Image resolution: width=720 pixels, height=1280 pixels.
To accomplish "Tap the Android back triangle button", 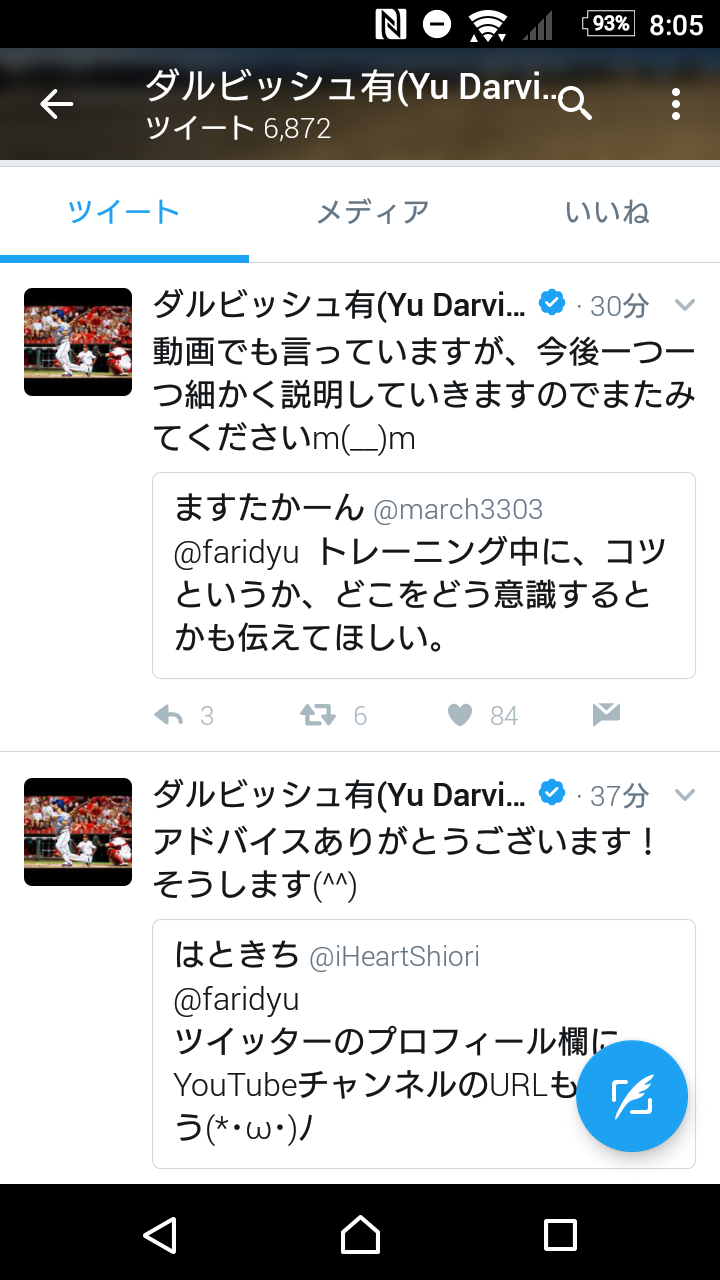I will 160,1234.
